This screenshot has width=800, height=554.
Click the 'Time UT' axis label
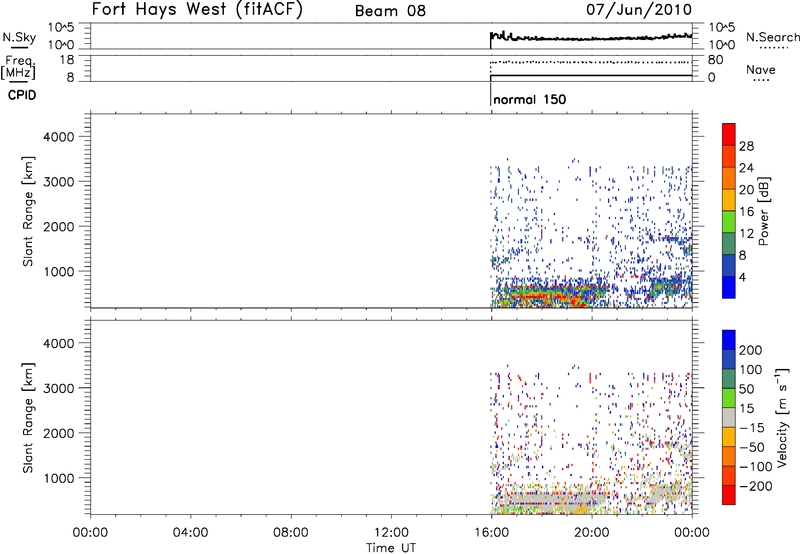click(x=391, y=547)
